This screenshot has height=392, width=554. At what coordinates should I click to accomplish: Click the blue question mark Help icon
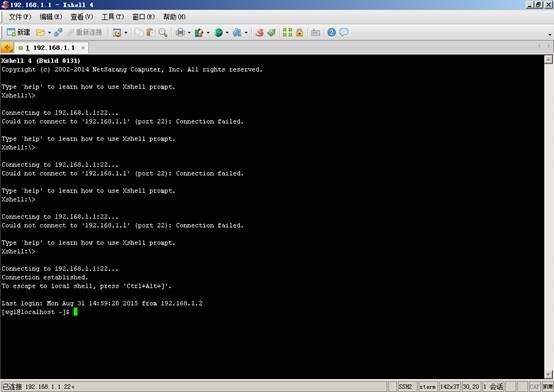point(331,33)
